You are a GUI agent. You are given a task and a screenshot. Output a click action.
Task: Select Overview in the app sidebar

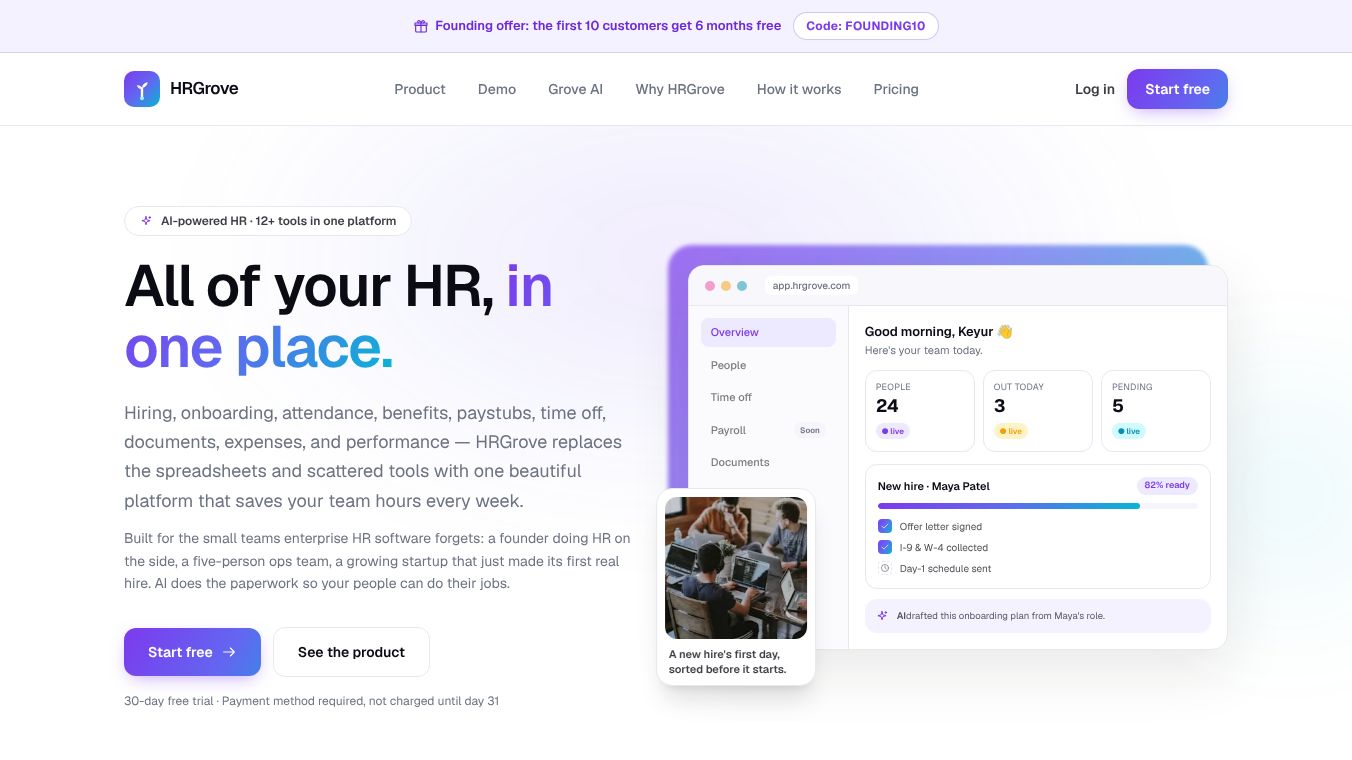tap(768, 332)
